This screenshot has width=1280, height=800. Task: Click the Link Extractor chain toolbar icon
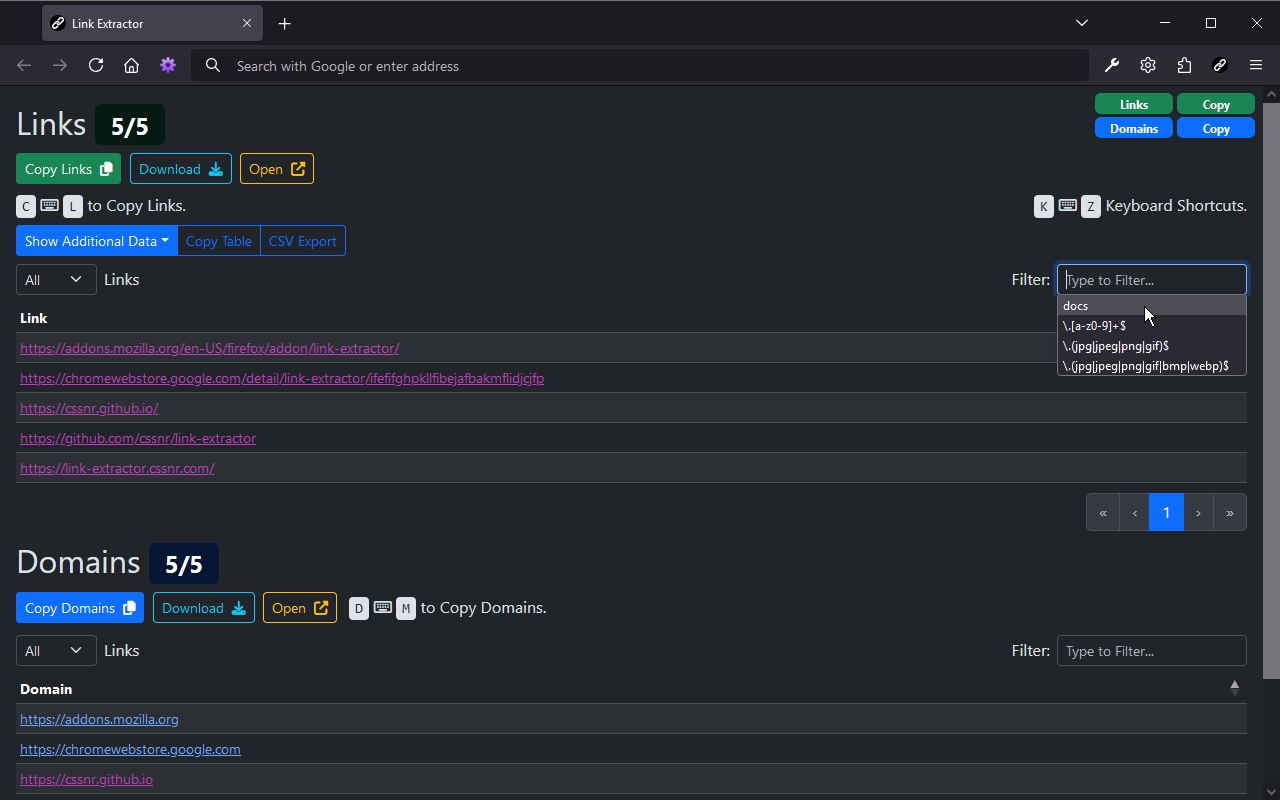pos(1220,66)
